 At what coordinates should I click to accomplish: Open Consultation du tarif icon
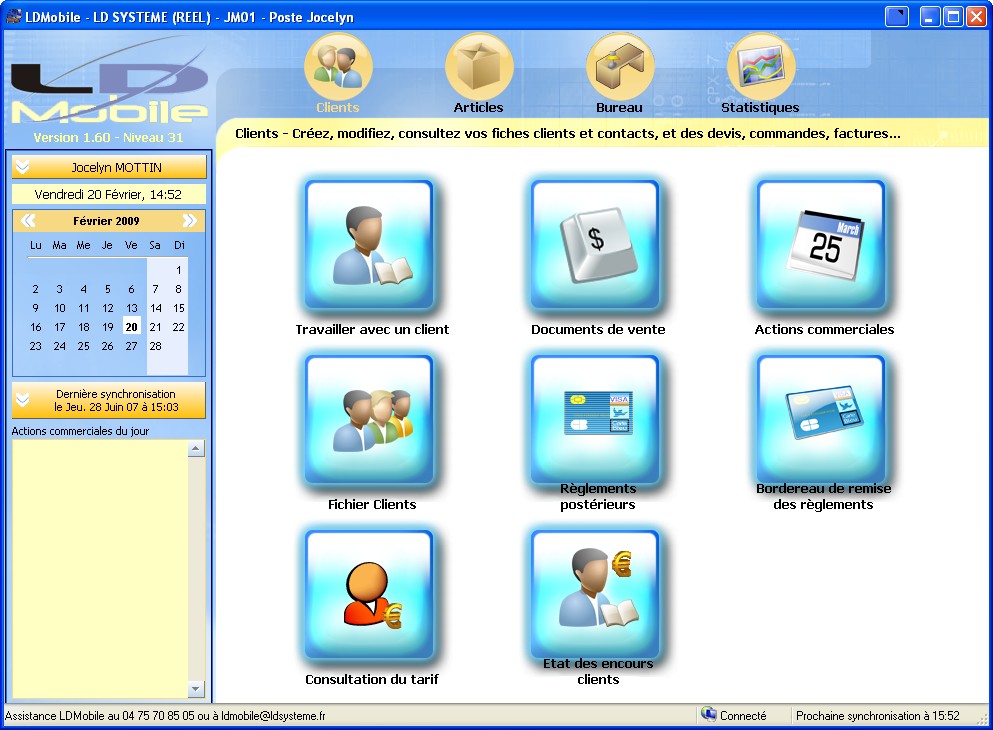[369, 595]
